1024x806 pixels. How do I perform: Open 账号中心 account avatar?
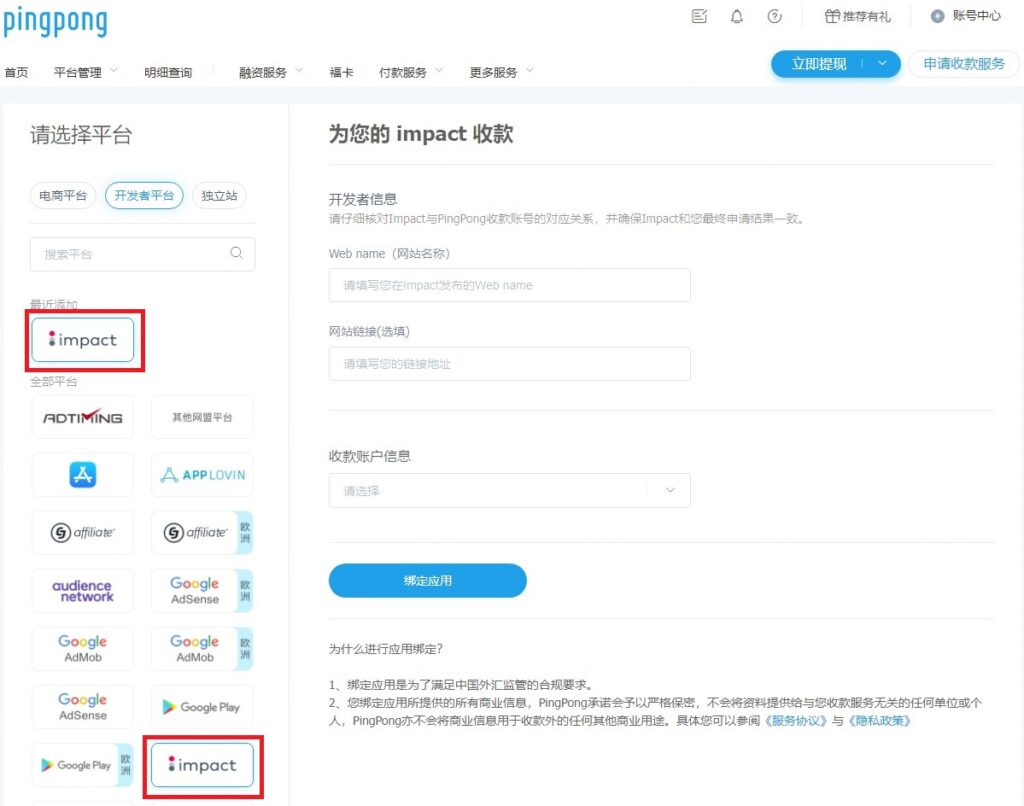937,16
